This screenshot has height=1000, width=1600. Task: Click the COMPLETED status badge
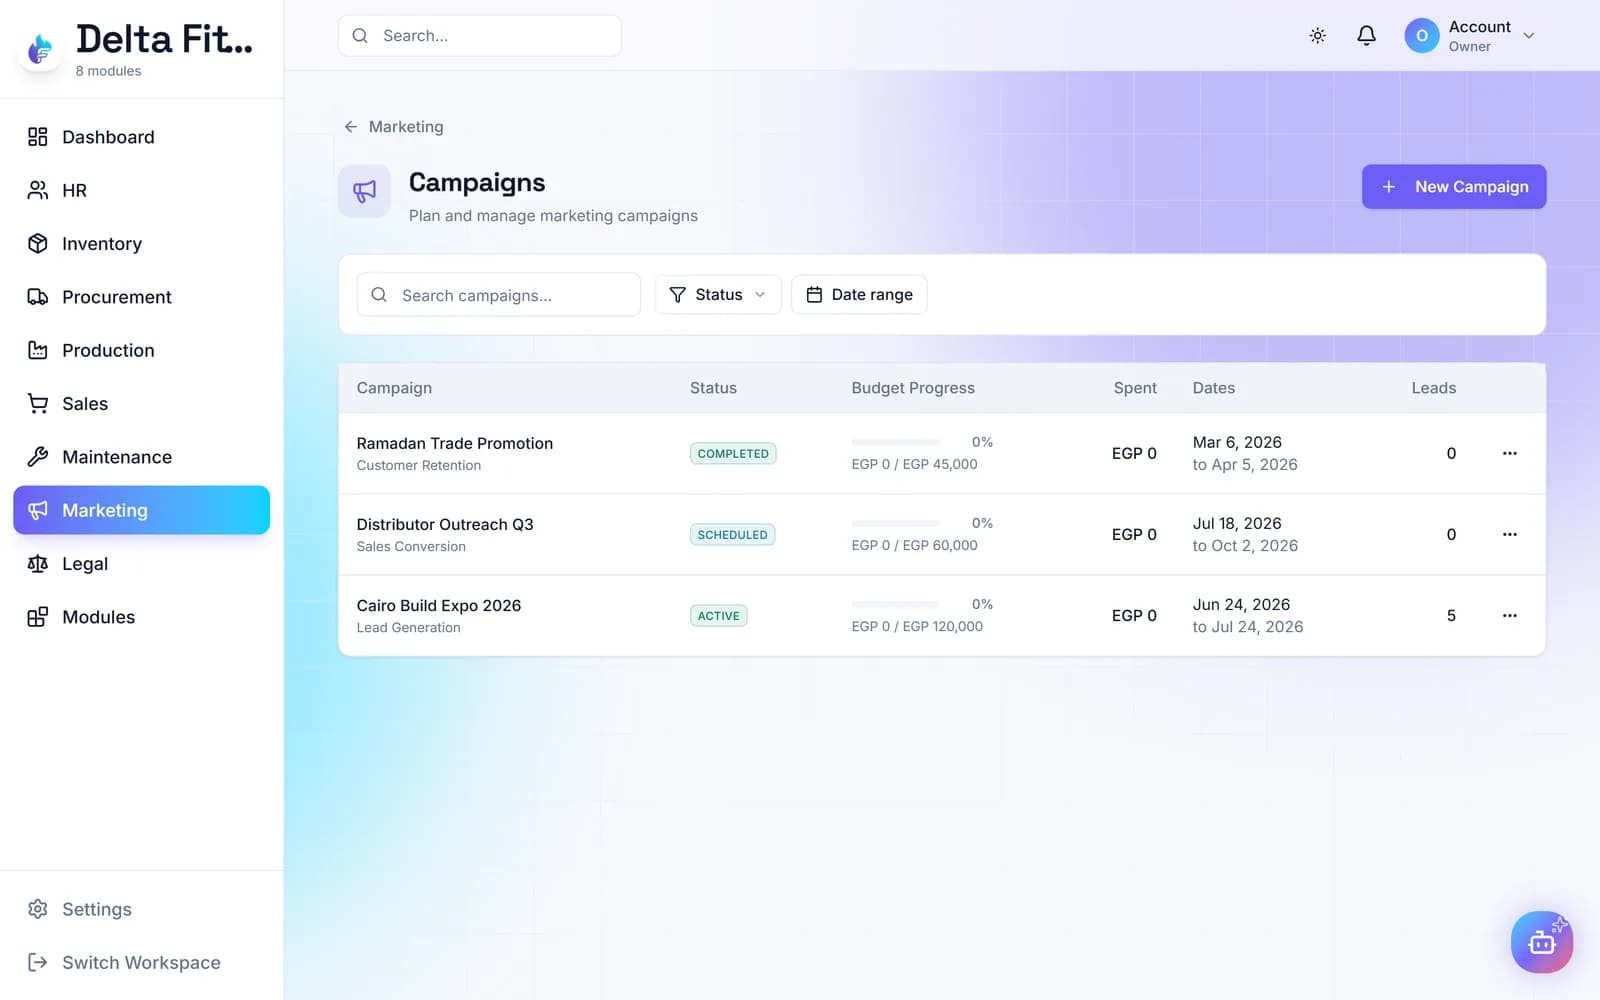coord(733,453)
